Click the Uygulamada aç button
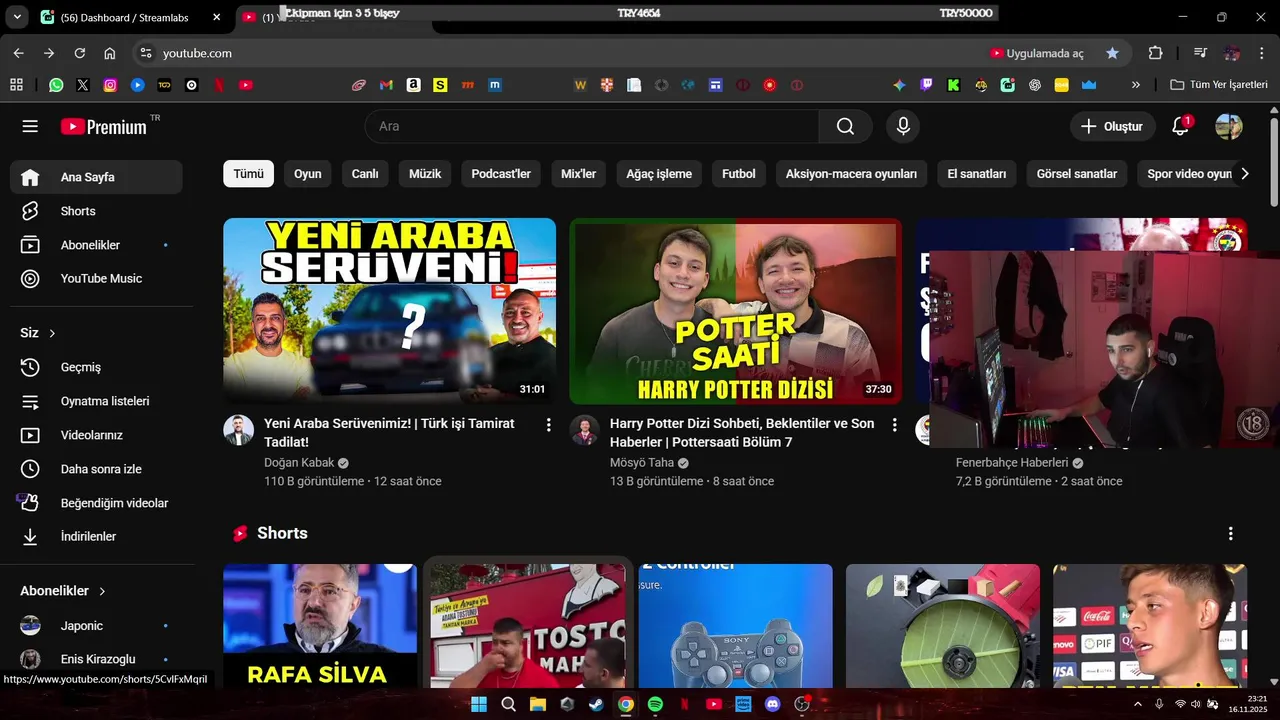 1037,53
